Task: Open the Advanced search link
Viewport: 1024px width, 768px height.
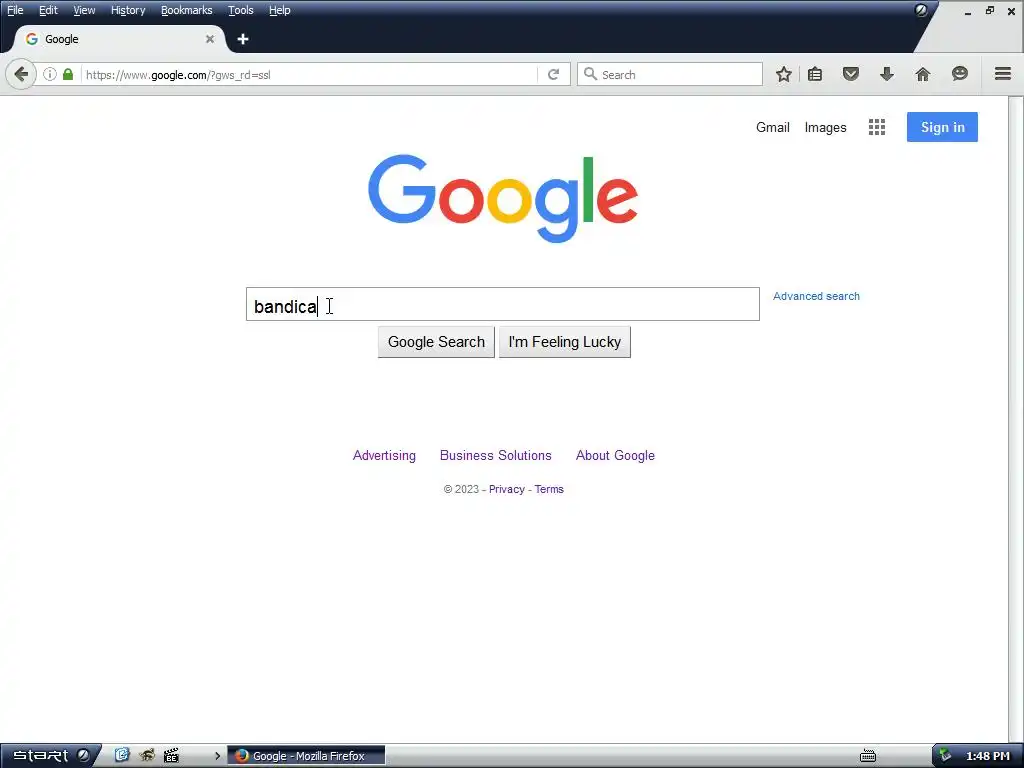Action: click(x=816, y=296)
